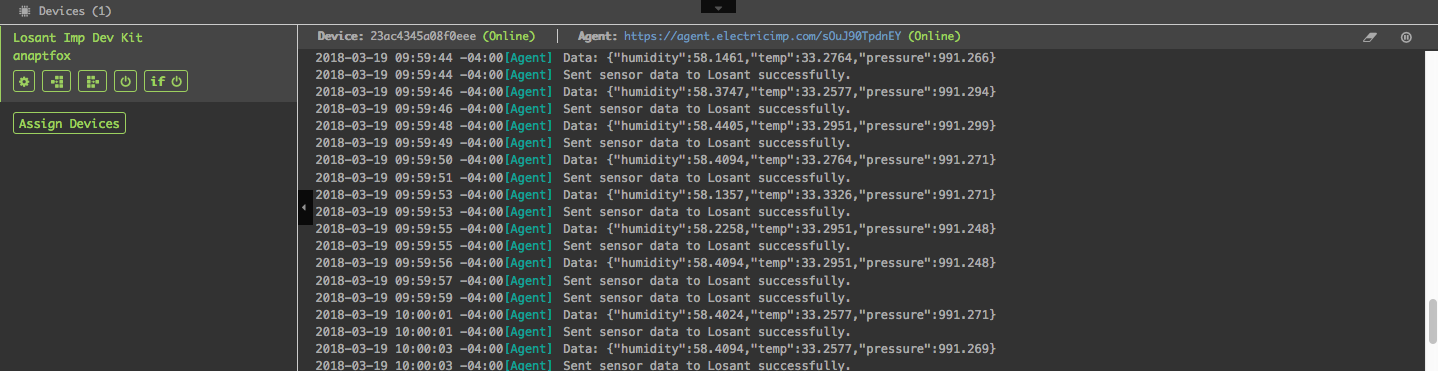Click 'Sent sensor data' line at 09:59:51
Image resolution: width=1438 pixels, height=371 pixels.
pos(583,177)
